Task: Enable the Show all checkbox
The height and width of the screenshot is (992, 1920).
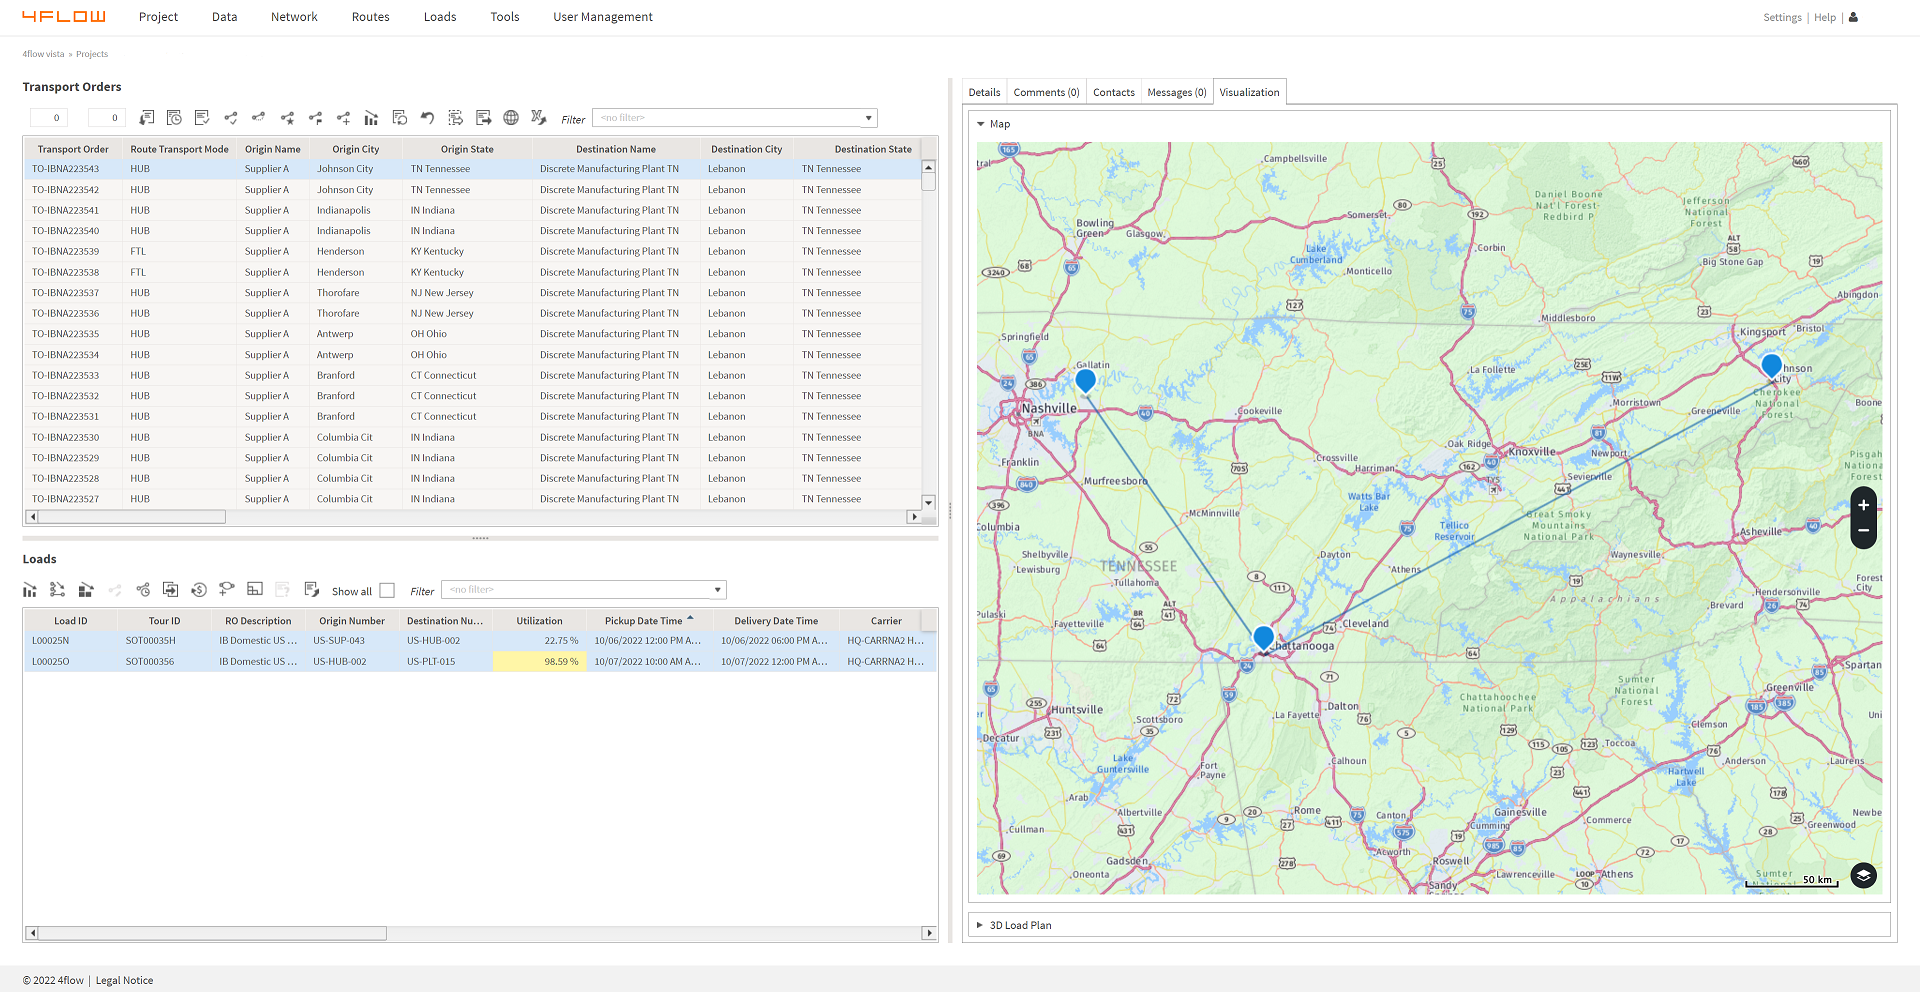Action: [x=387, y=591]
